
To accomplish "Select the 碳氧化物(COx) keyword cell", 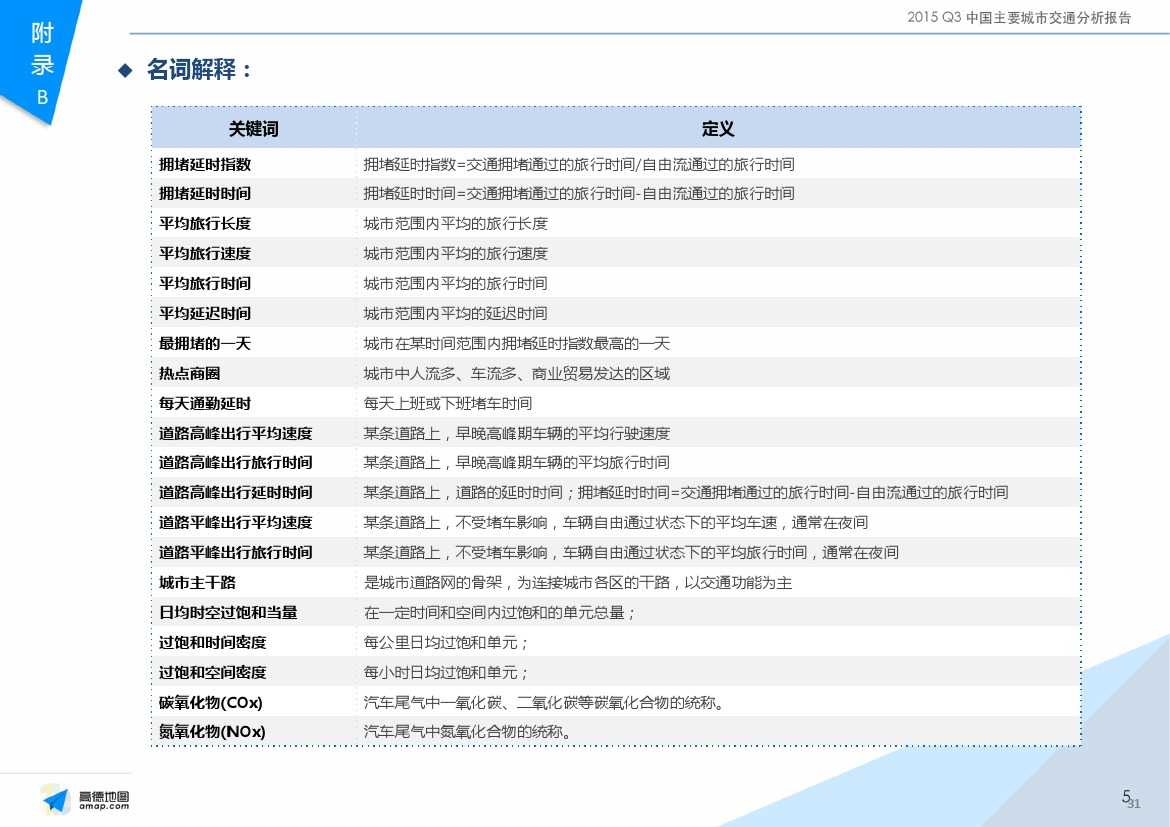I will (x=211, y=702).
